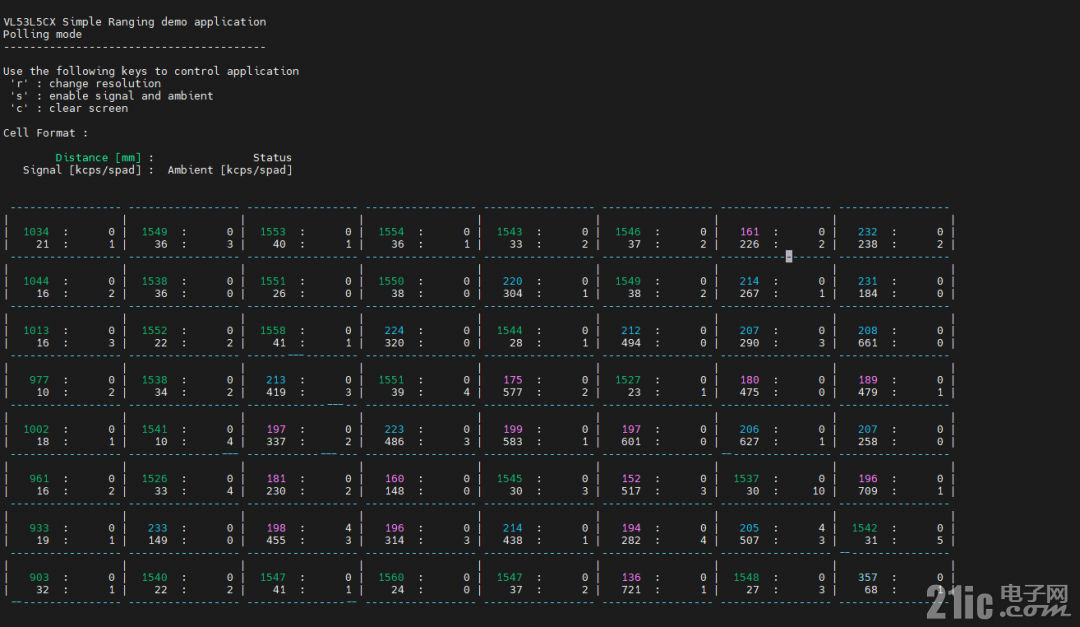Click the magenta distance value 189
The width and height of the screenshot is (1080, 627).
pyautogui.click(x=868, y=381)
